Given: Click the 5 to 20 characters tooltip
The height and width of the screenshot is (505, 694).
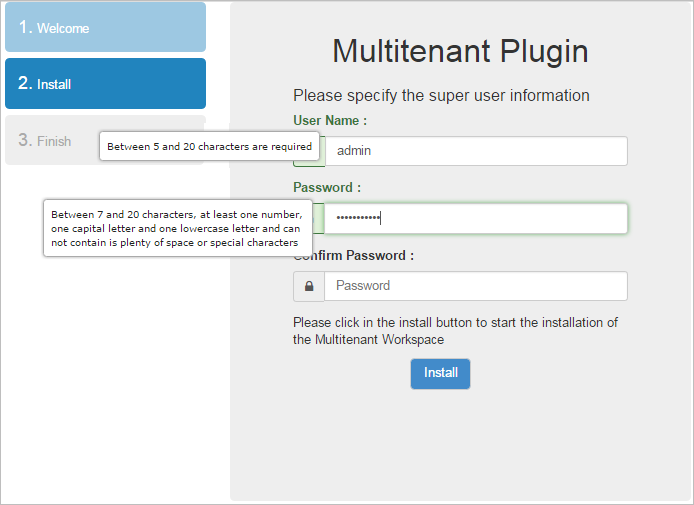Looking at the screenshot, I should click(x=210, y=147).
